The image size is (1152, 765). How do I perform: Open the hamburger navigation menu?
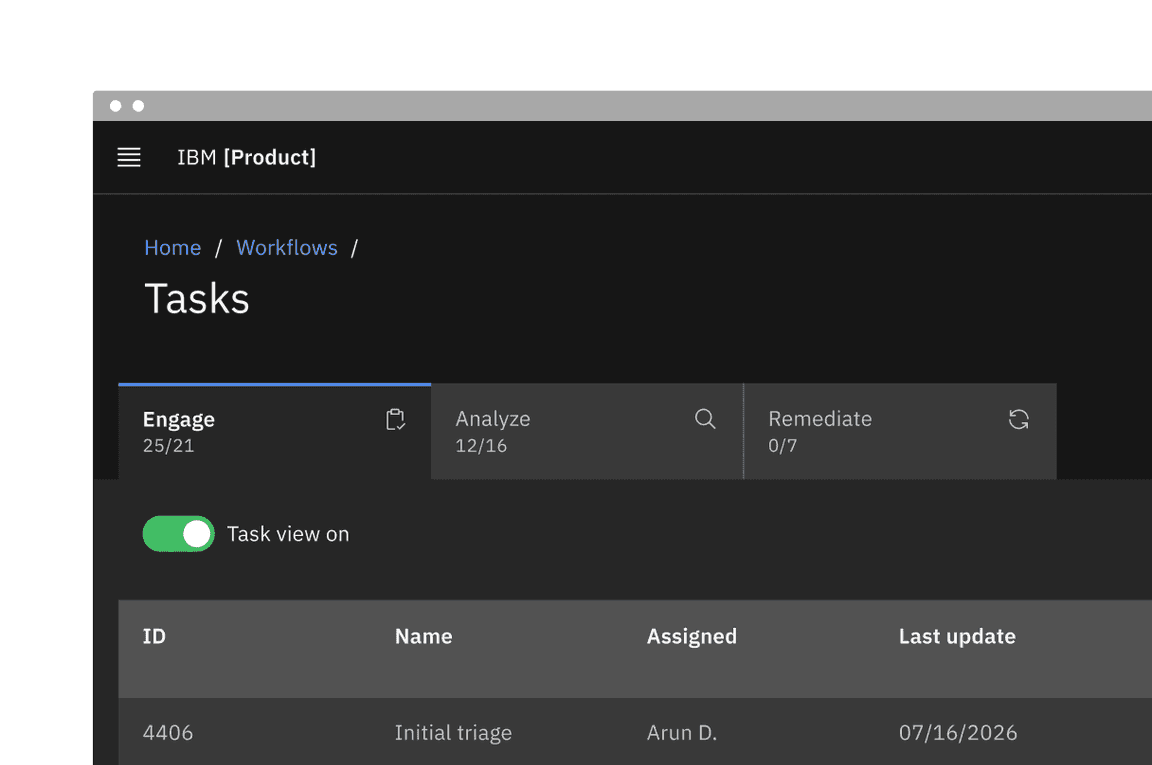[129, 157]
